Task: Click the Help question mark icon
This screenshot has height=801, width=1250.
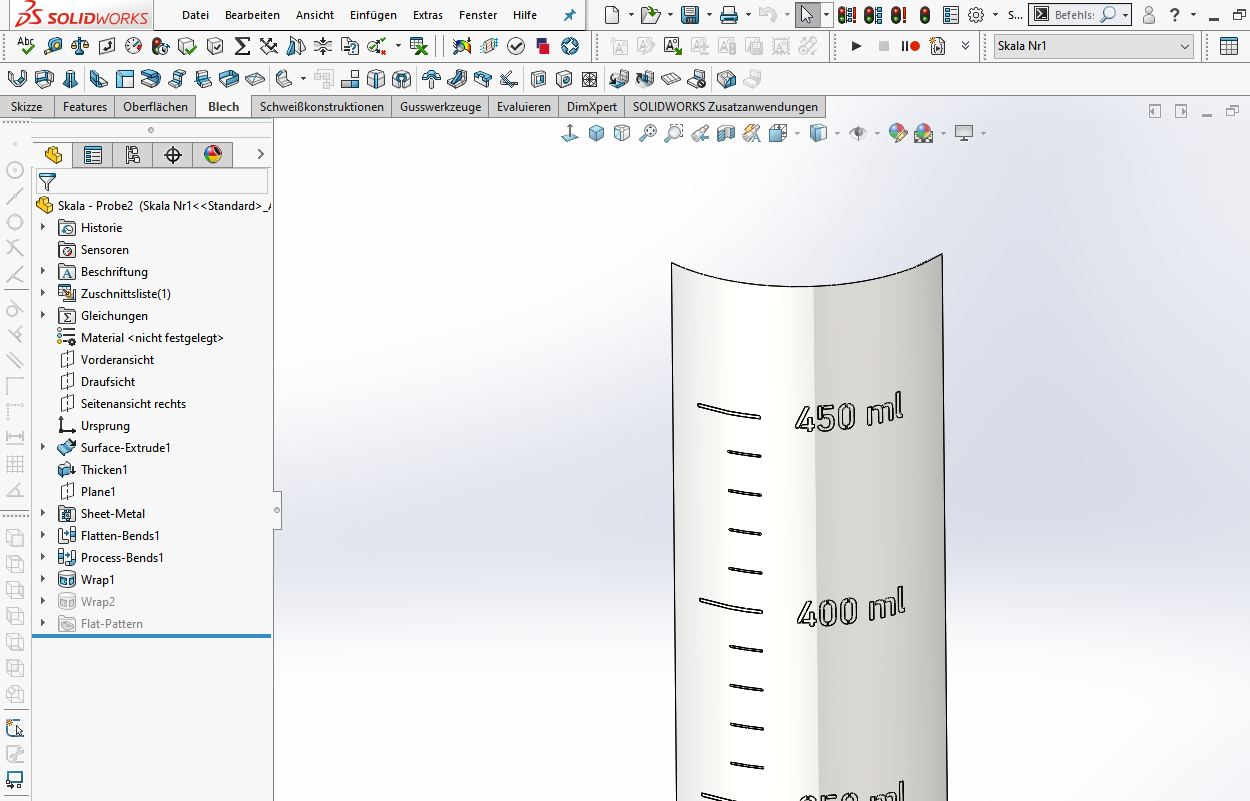Action: [x=1174, y=15]
